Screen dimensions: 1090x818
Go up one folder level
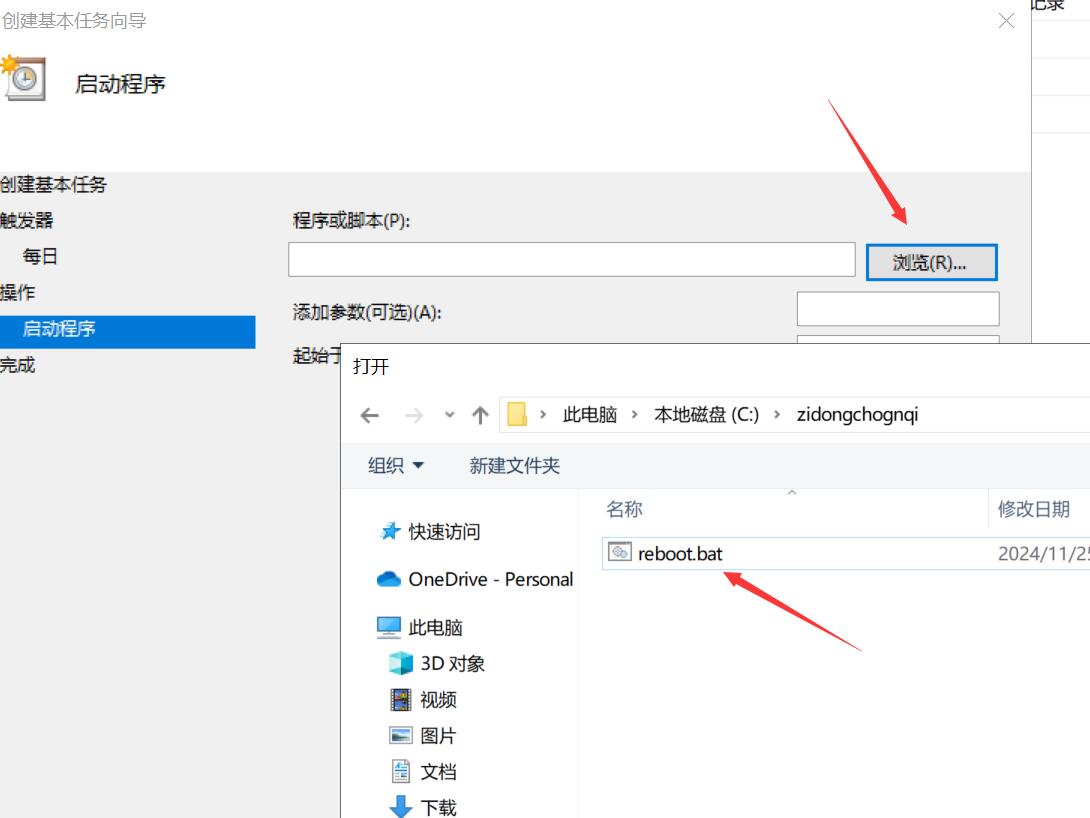(x=480, y=416)
